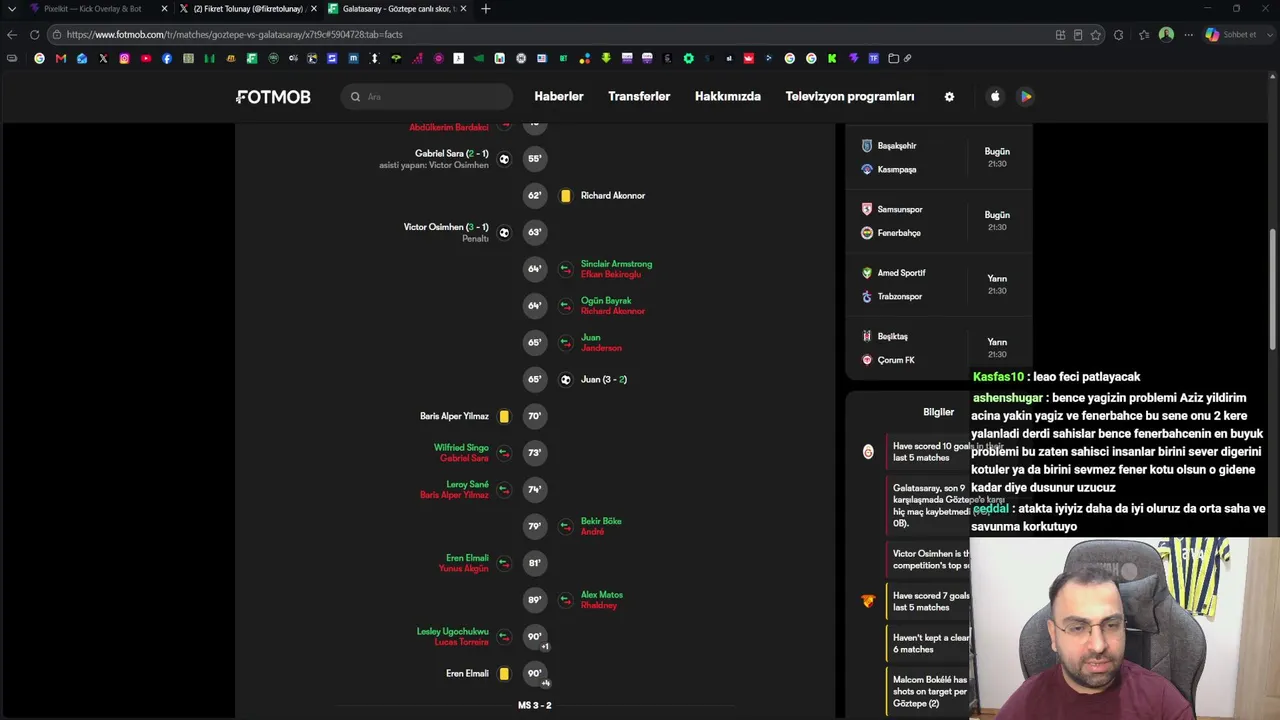Viewport: 1280px width, 720px height.
Task: Open Televizyon programları menu item
Action: coord(850,97)
